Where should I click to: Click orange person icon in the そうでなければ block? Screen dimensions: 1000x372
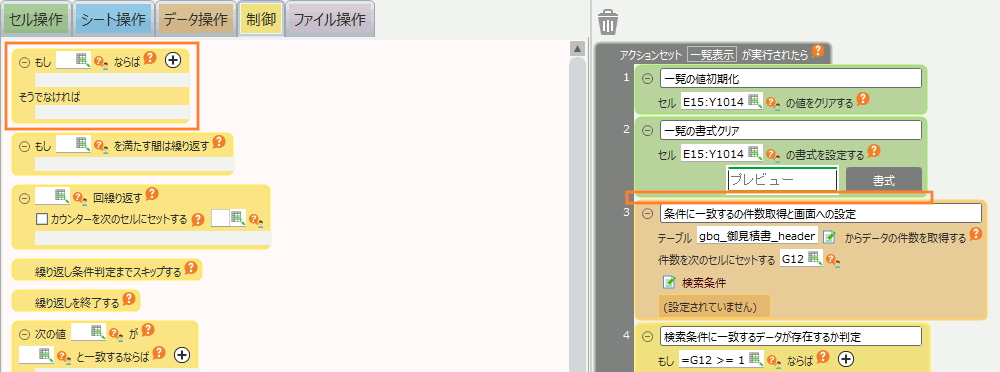[101, 61]
